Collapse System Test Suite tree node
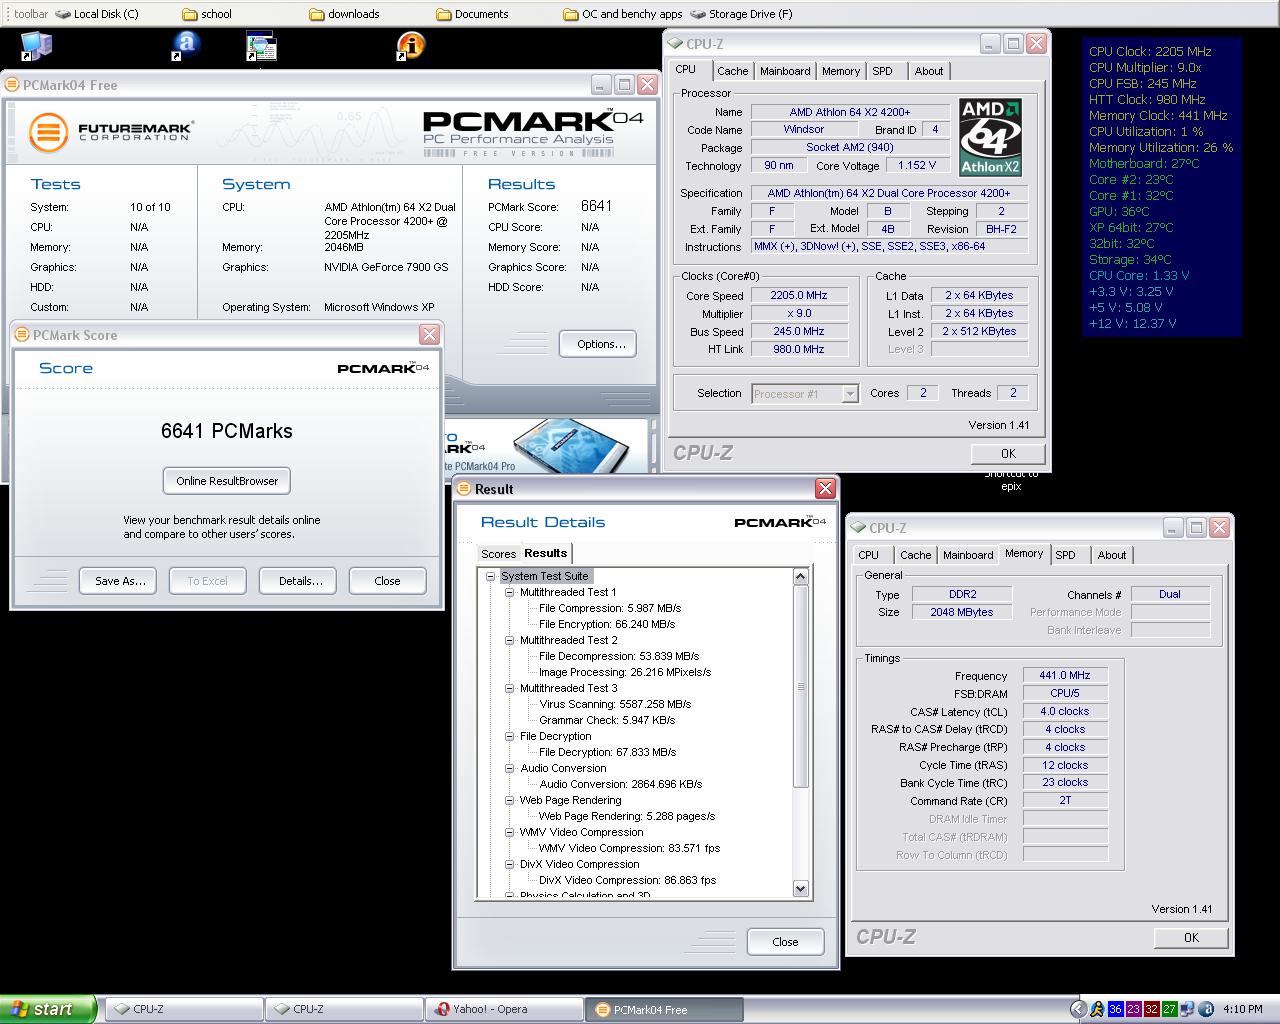 click(491, 577)
